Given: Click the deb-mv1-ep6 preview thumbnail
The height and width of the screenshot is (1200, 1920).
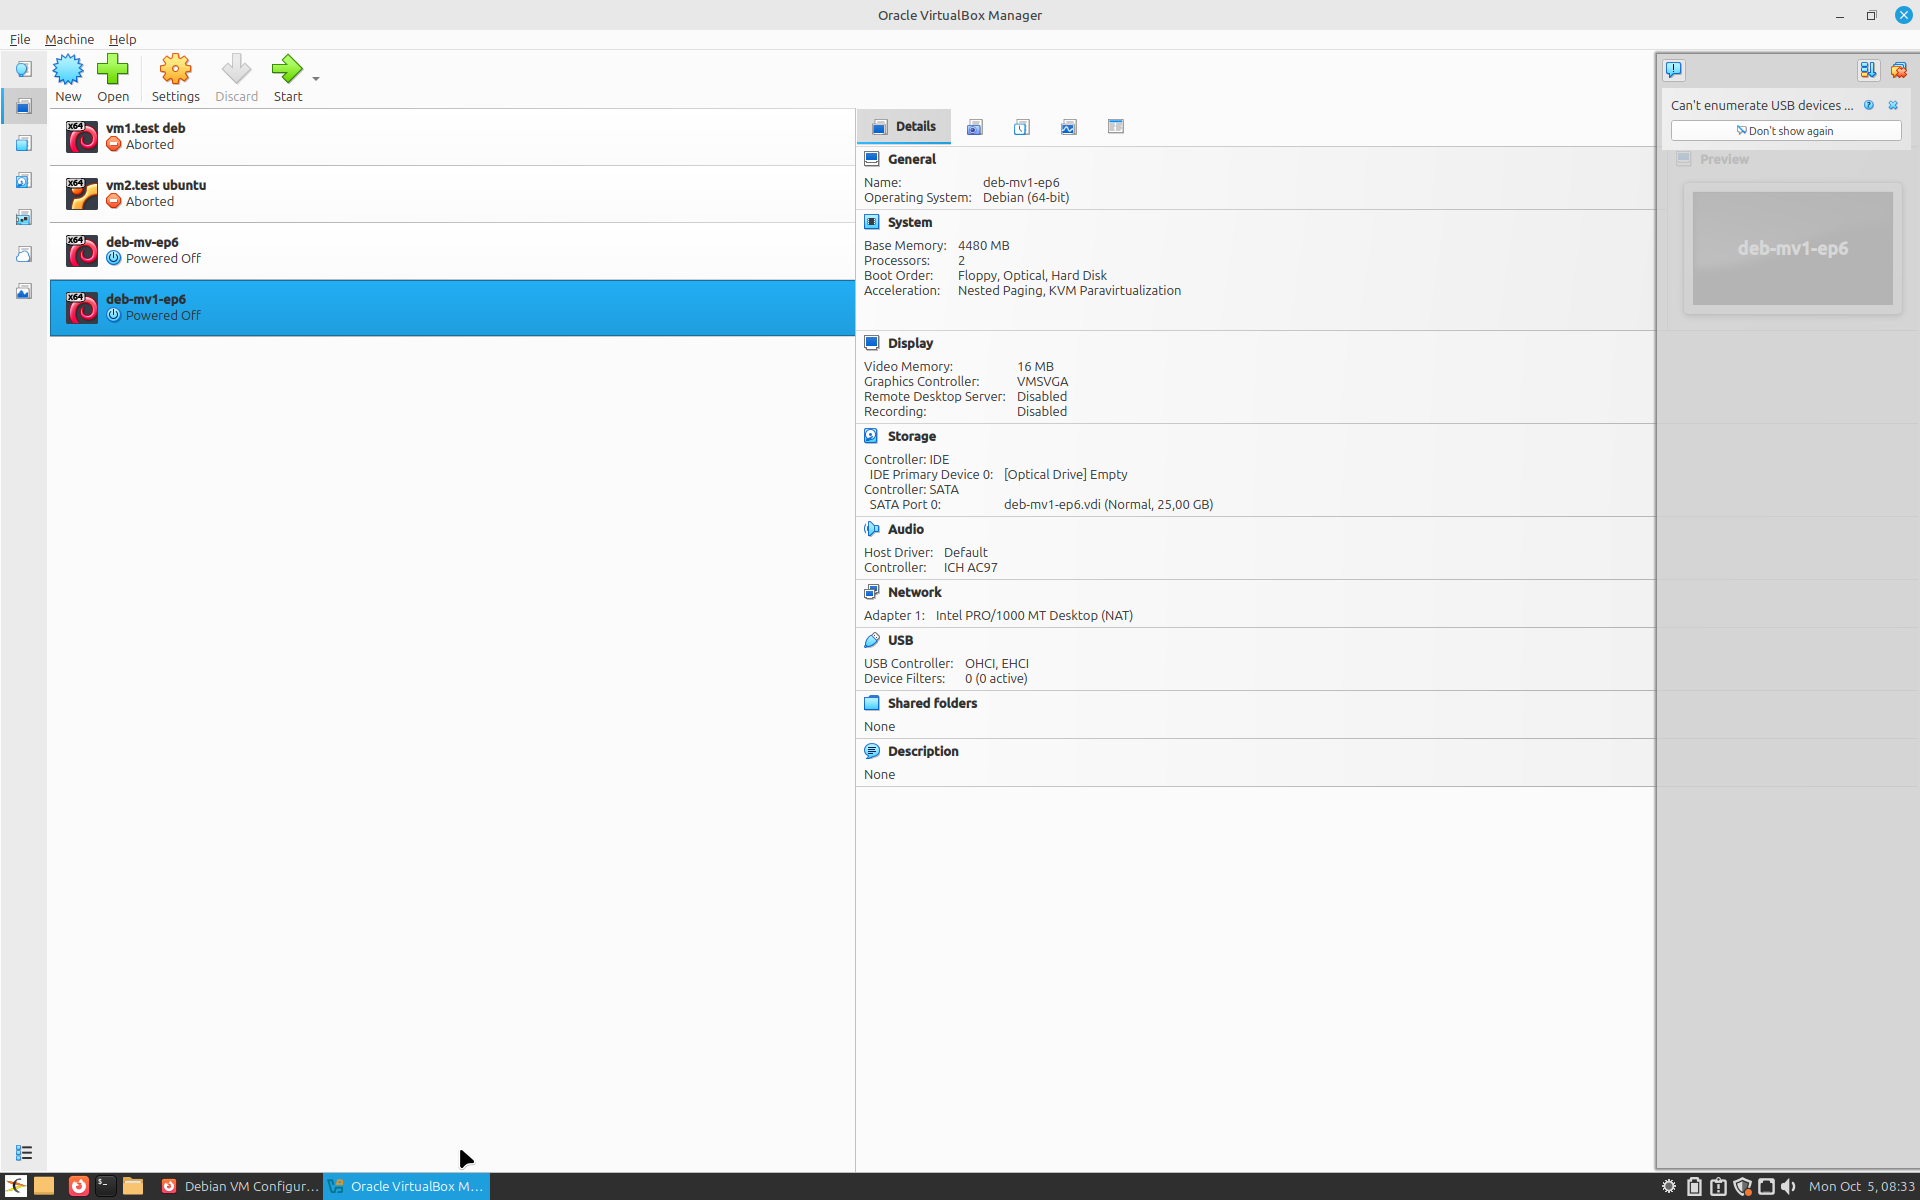Looking at the screenshot, I should click(x=1792, y=248).
